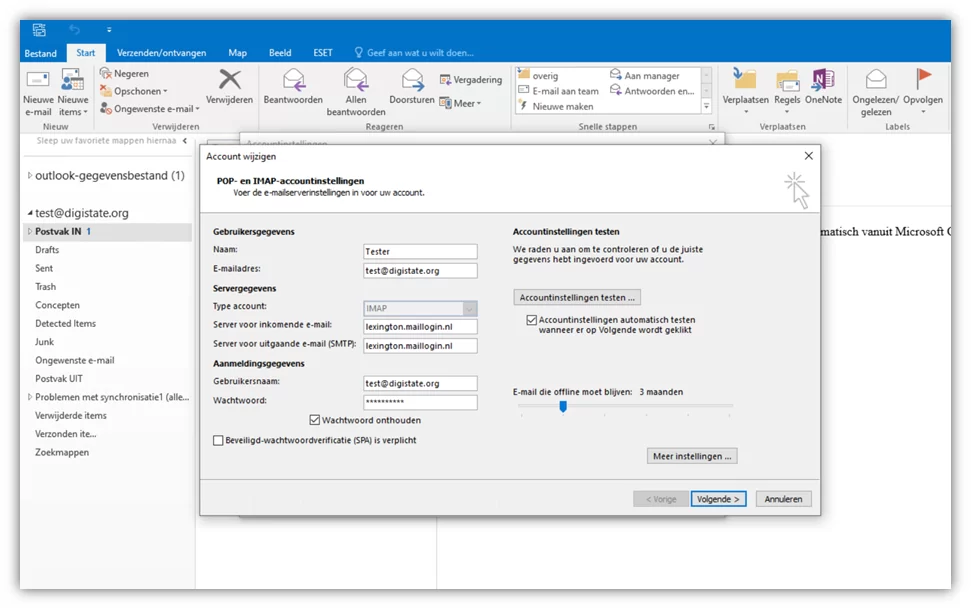
Task: Switch to Verzenden/ontvangen tab
Action: click(x=162, y=53)
